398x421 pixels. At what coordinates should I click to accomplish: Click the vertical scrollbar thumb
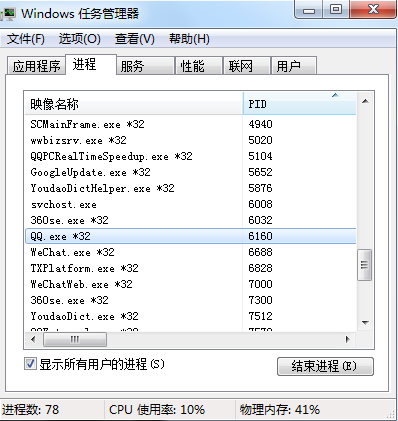364,265
